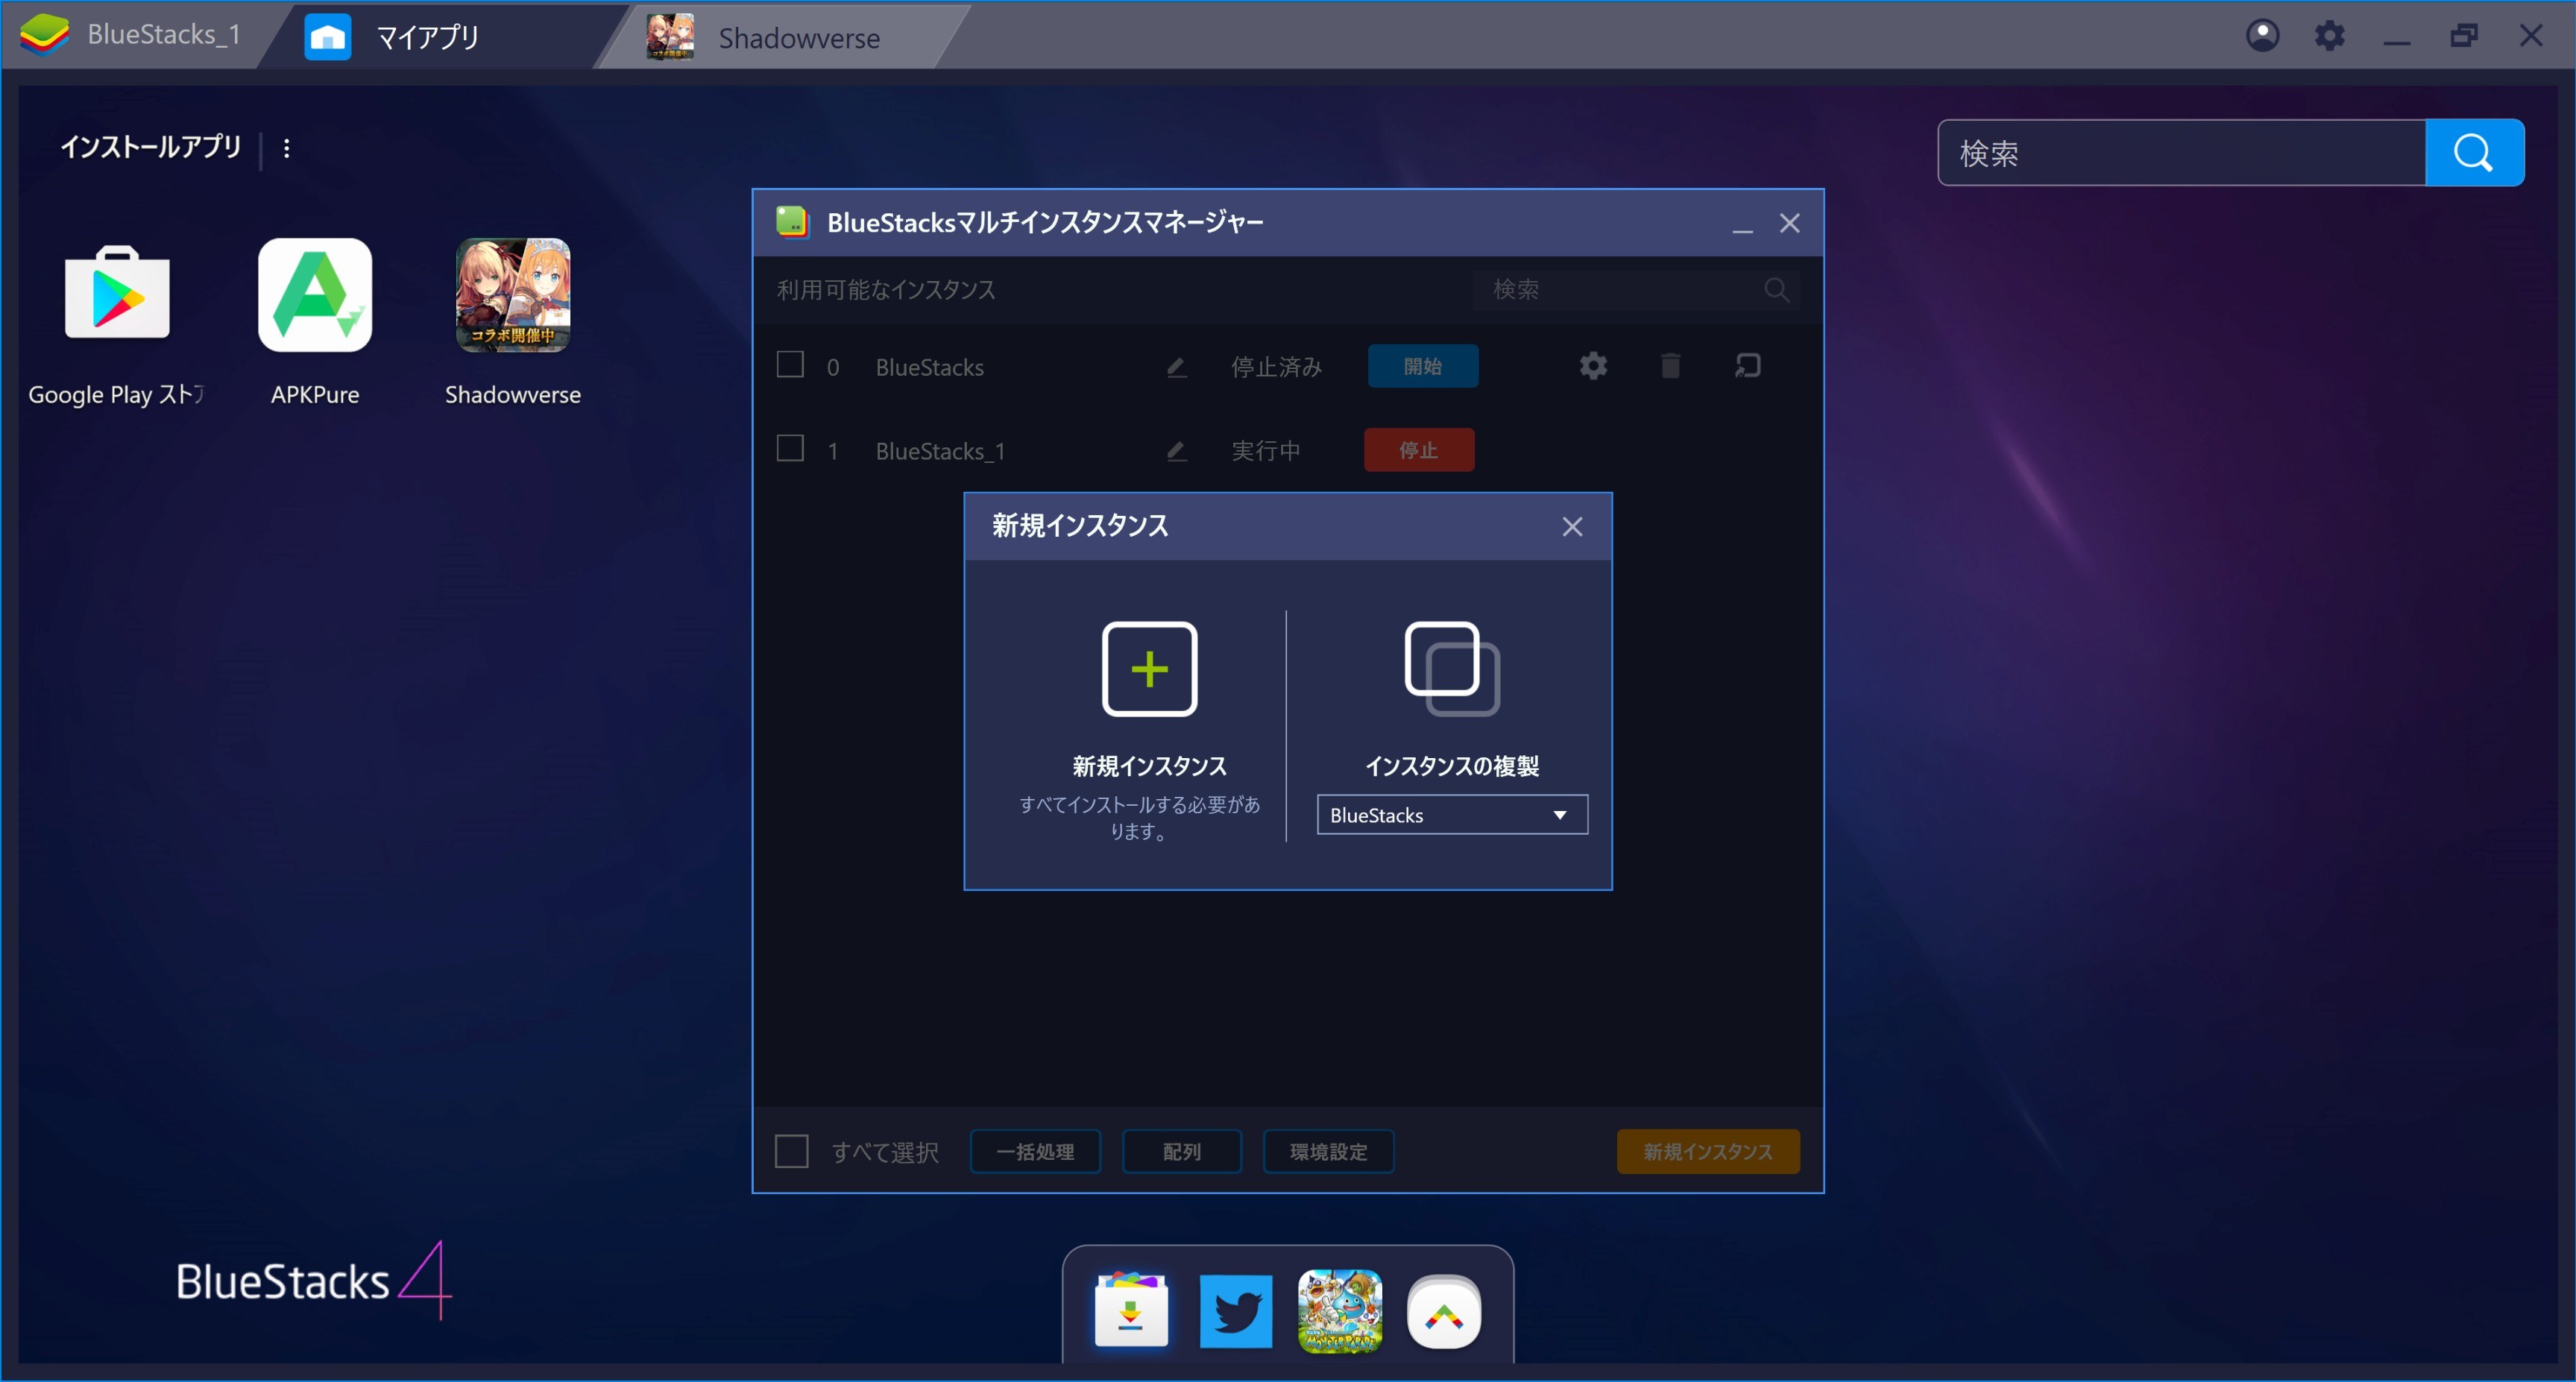Viewport: 2576px width, 1382px height.
Task: Enable すべて選択 checkbox
Action: 793,1152
